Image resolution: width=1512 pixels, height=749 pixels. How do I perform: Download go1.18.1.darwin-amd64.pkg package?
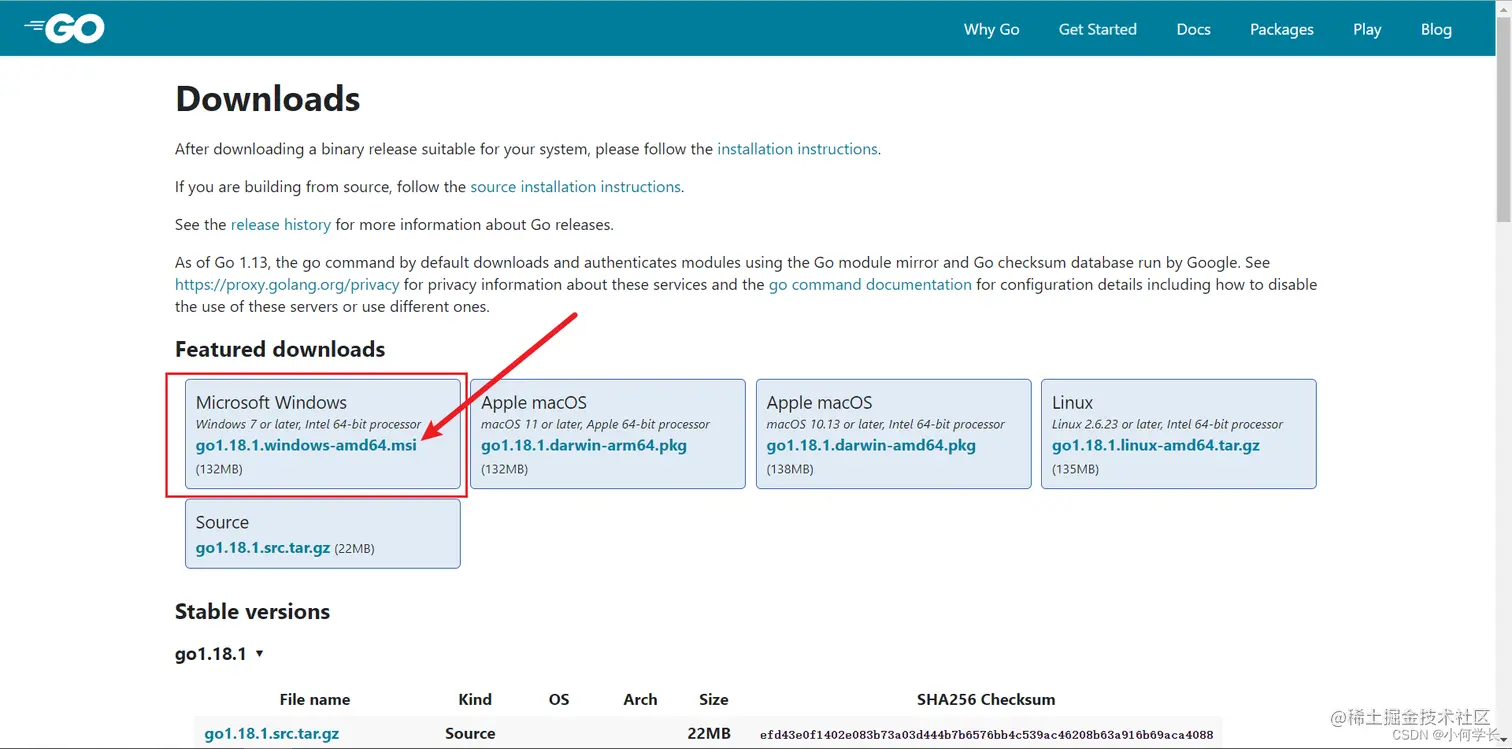click(x=871, y=445)
